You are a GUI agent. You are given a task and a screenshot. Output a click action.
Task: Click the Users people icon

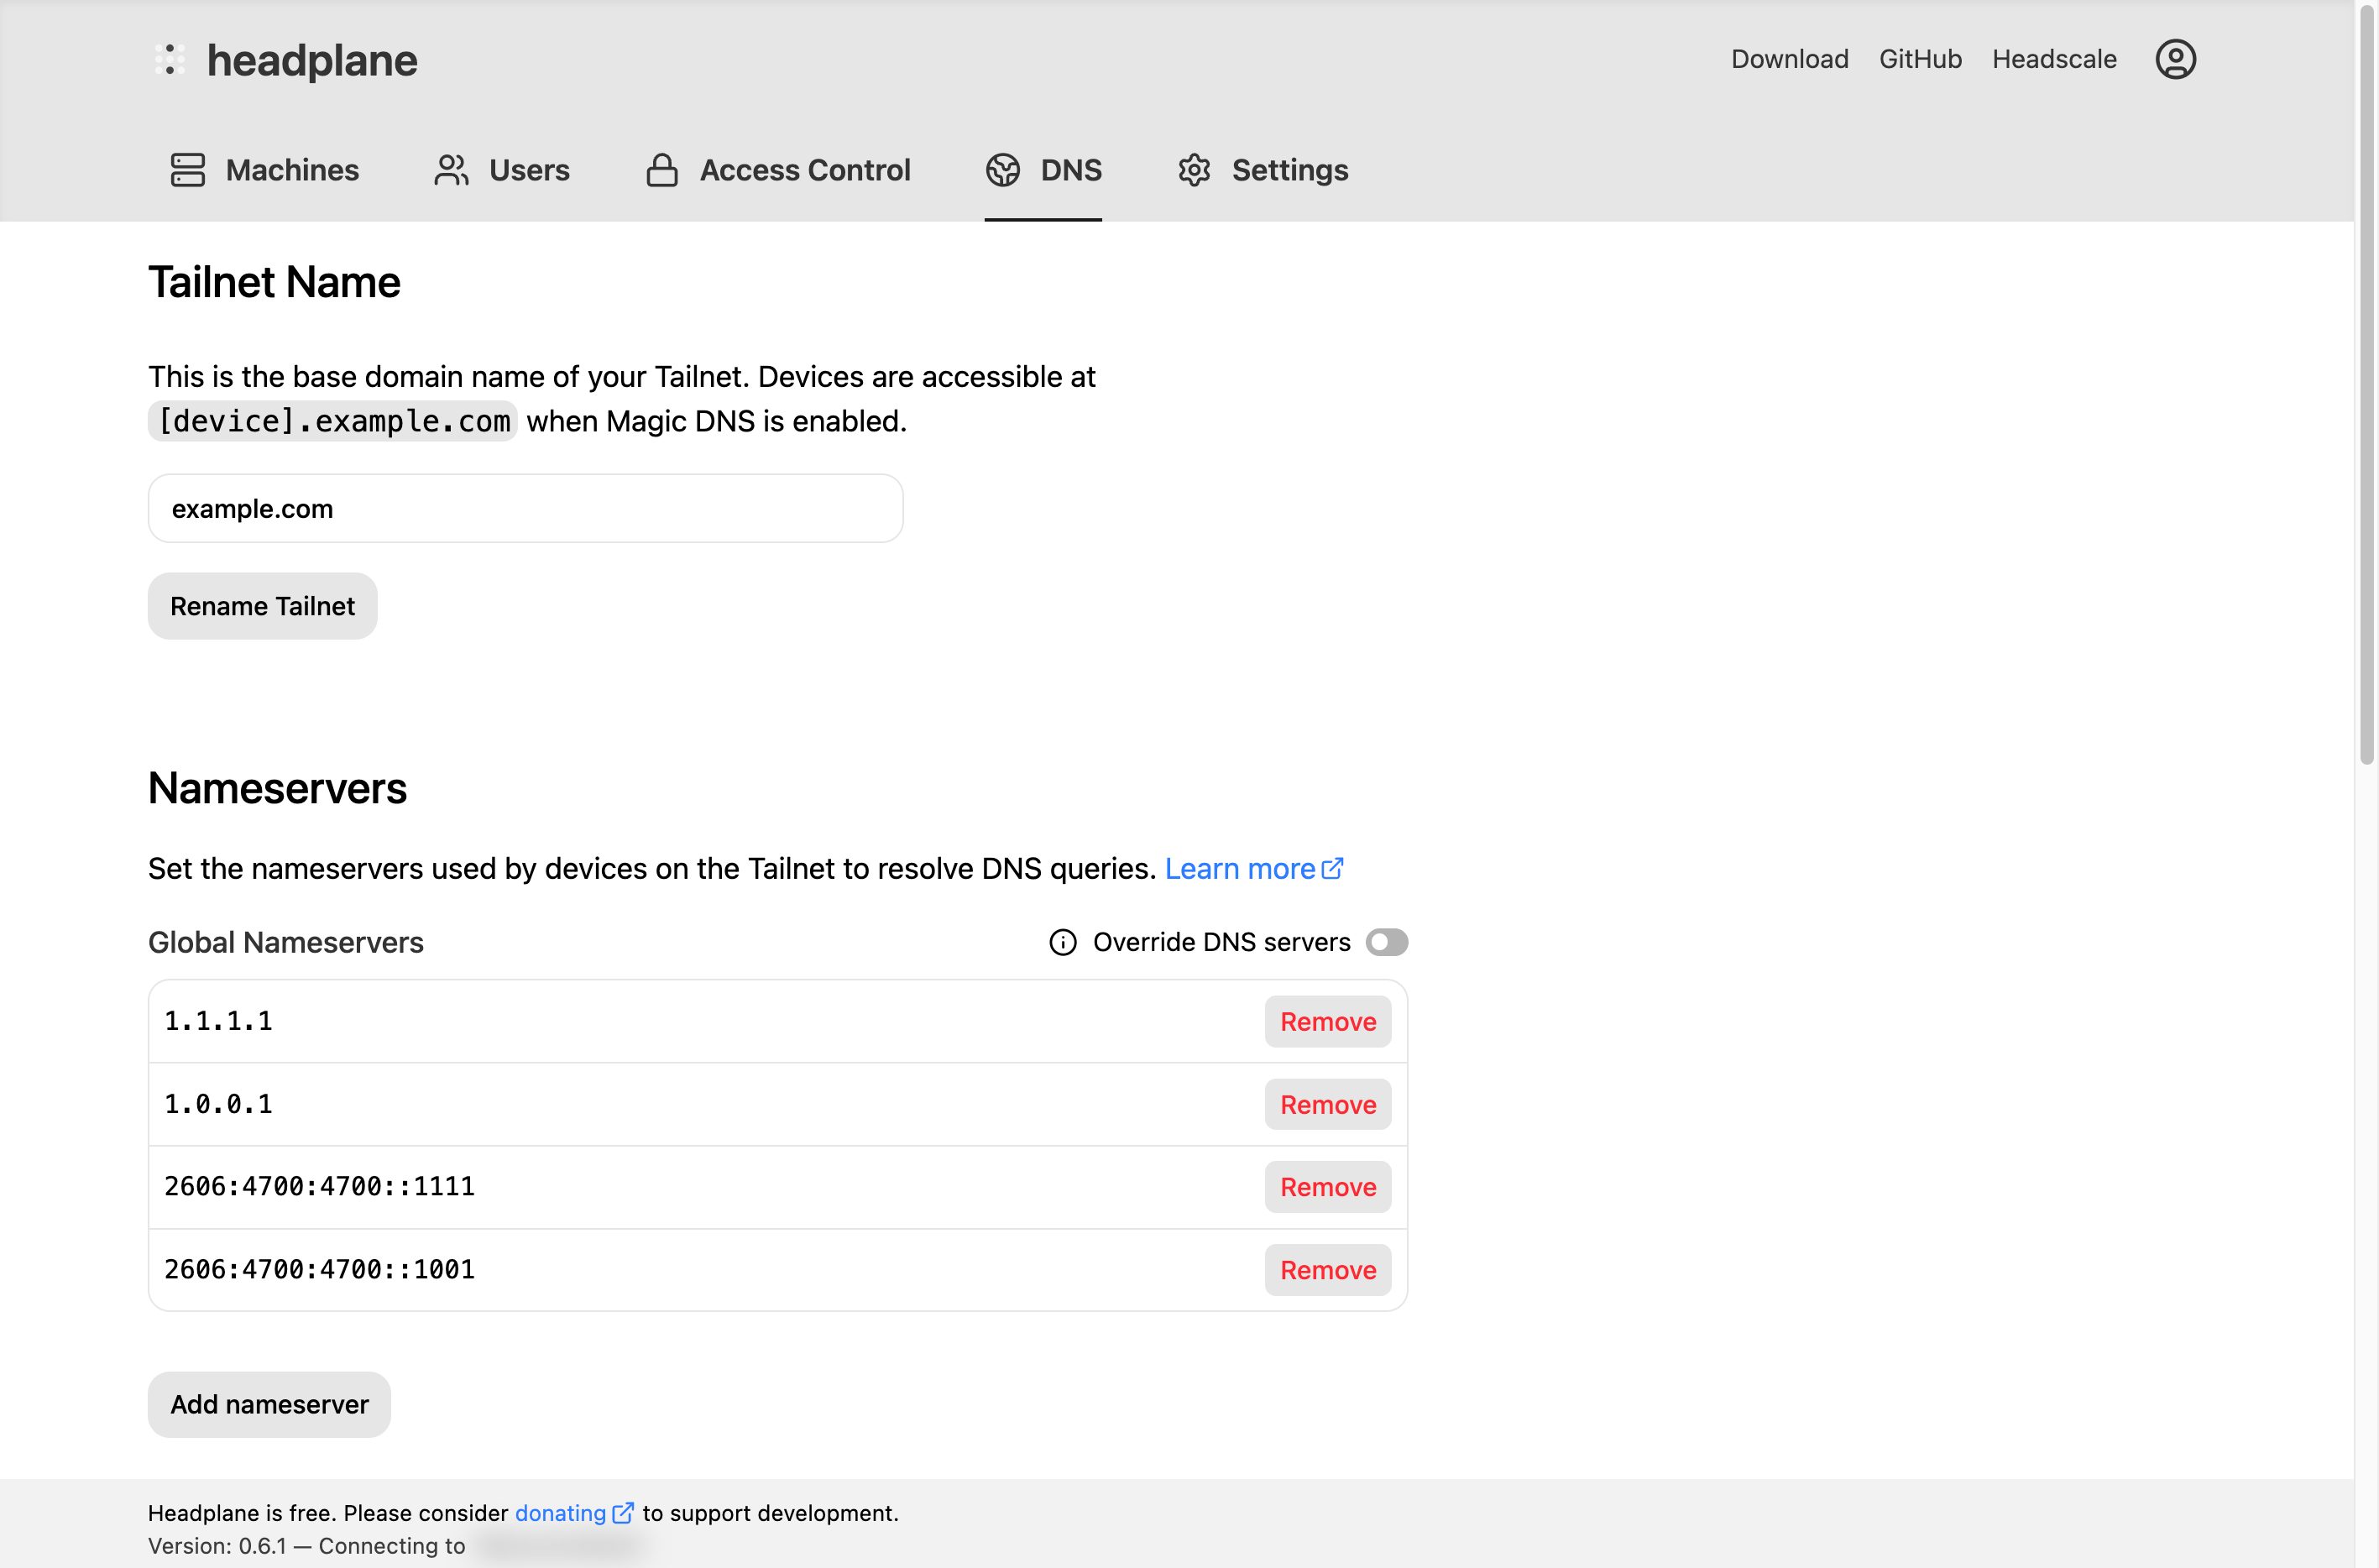click(451, 170)
